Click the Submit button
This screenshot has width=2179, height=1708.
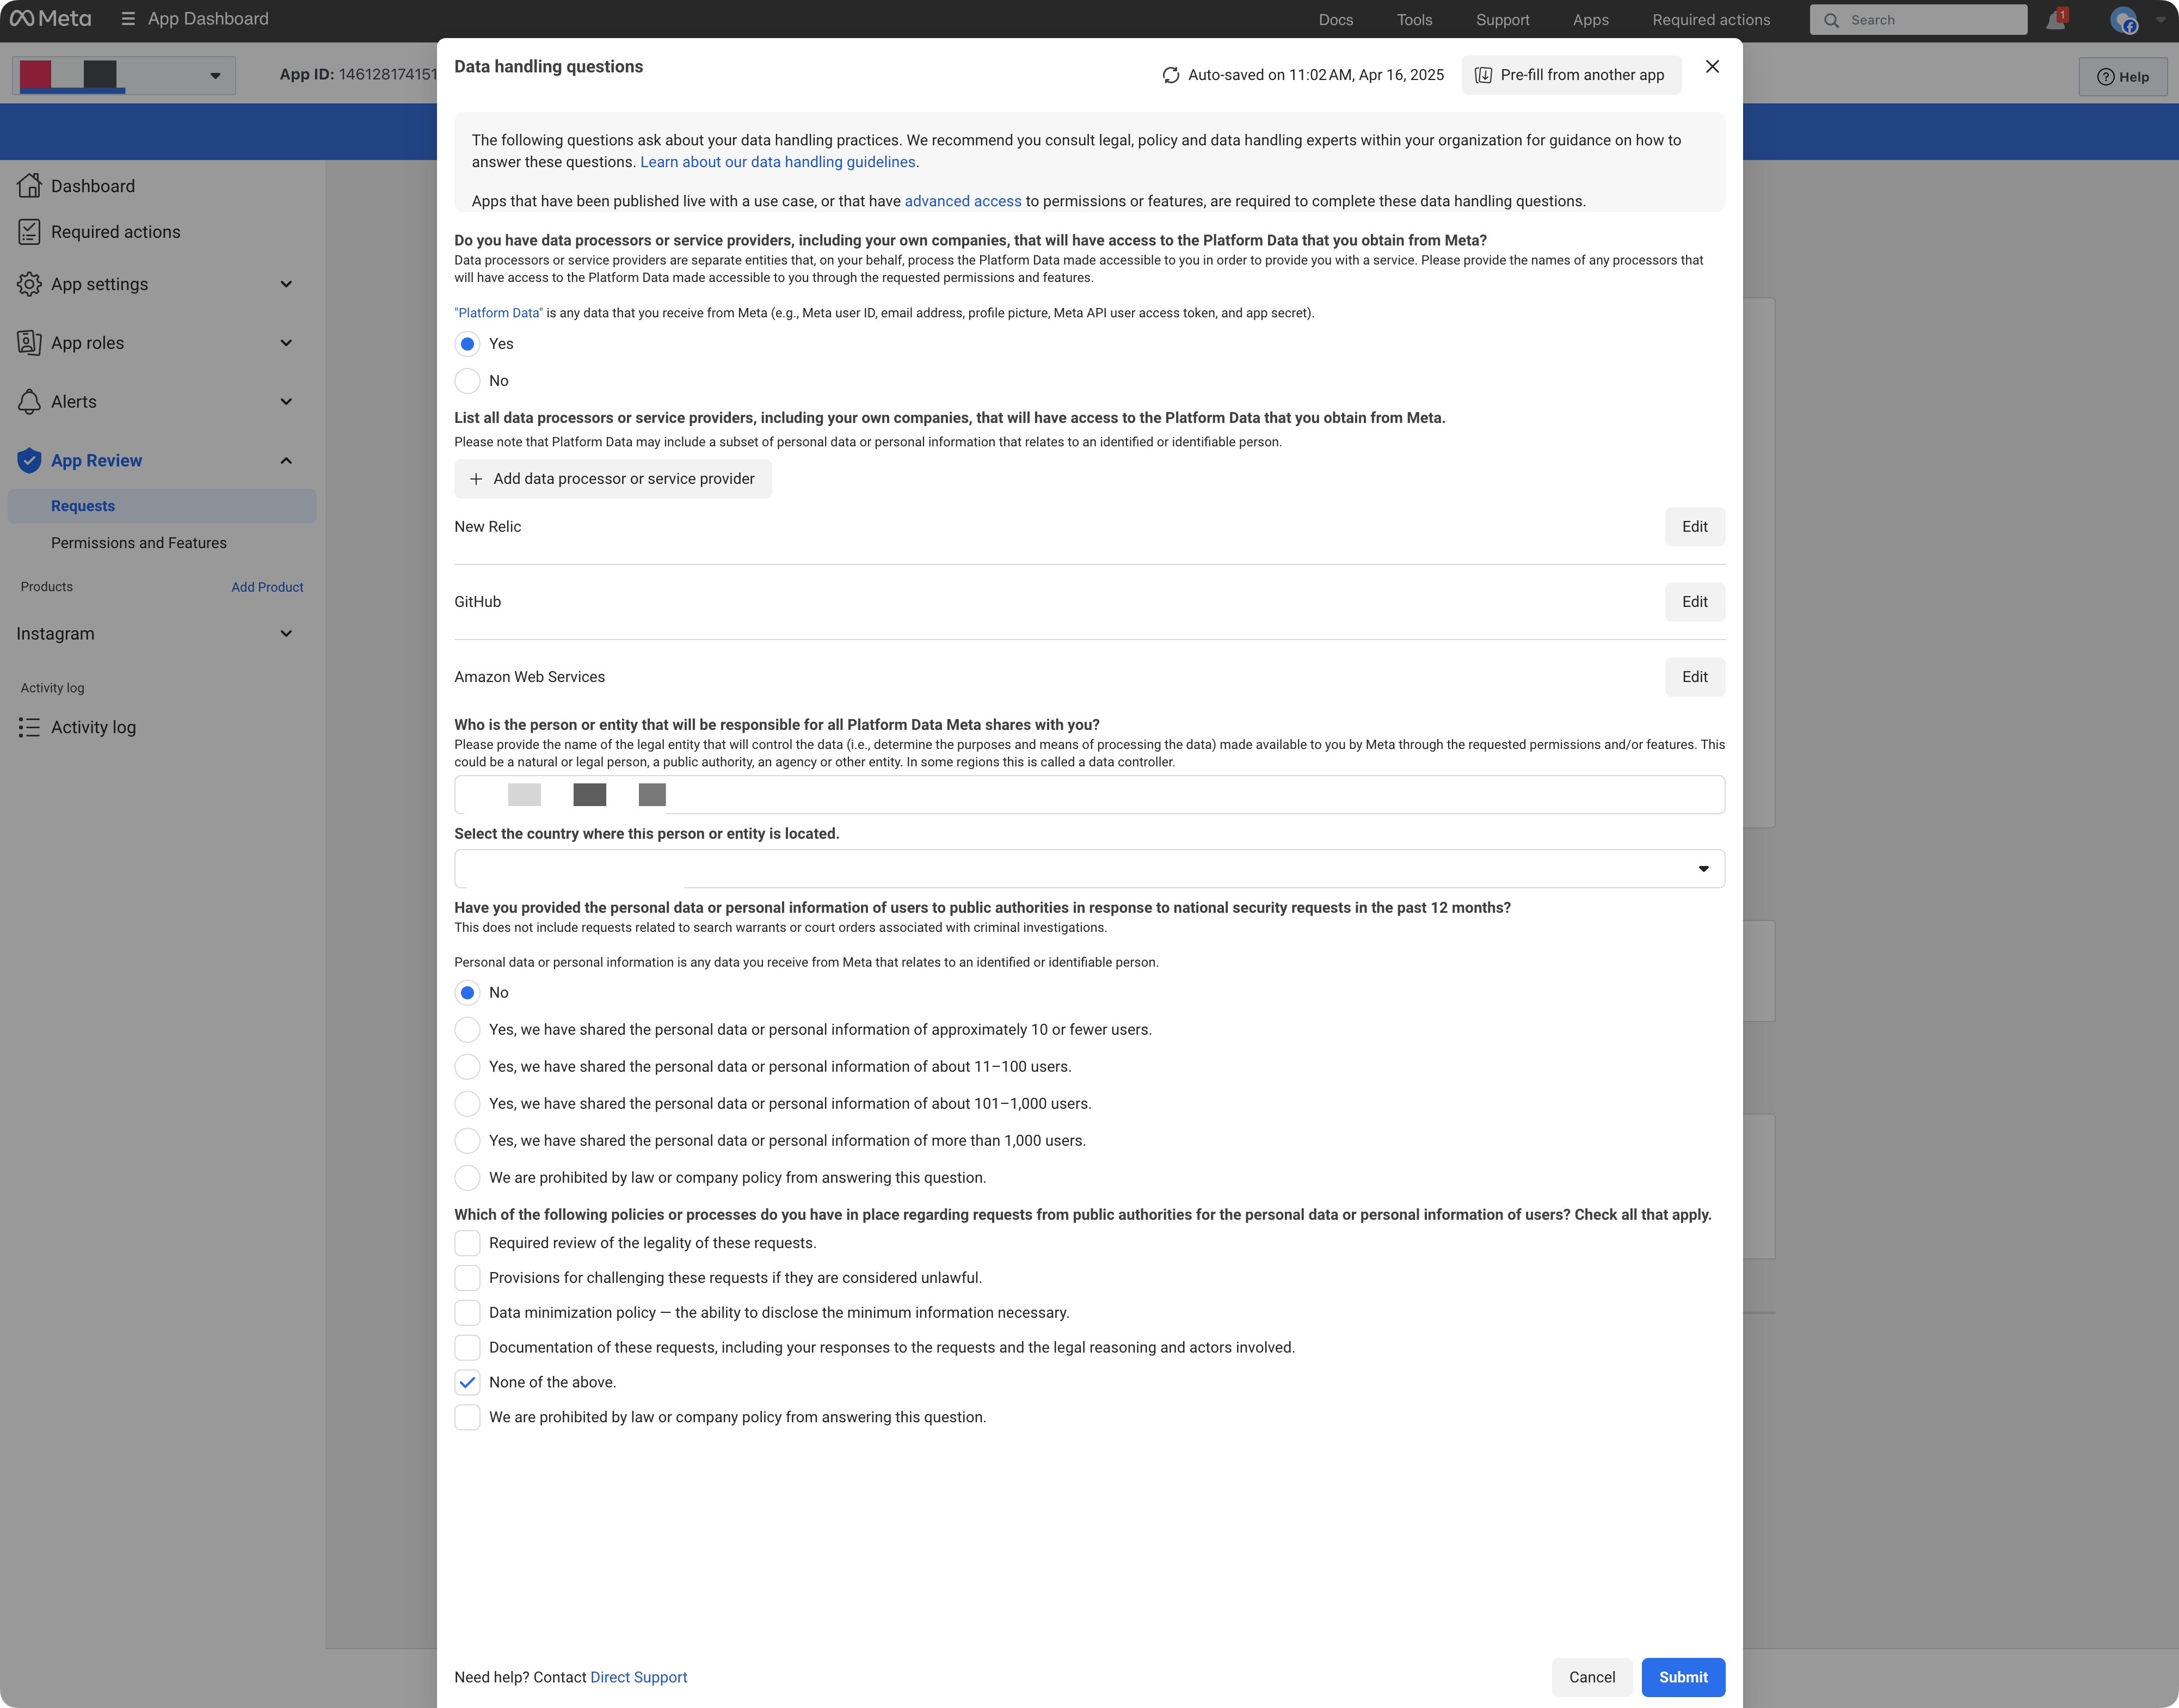click(1682, 1677)
